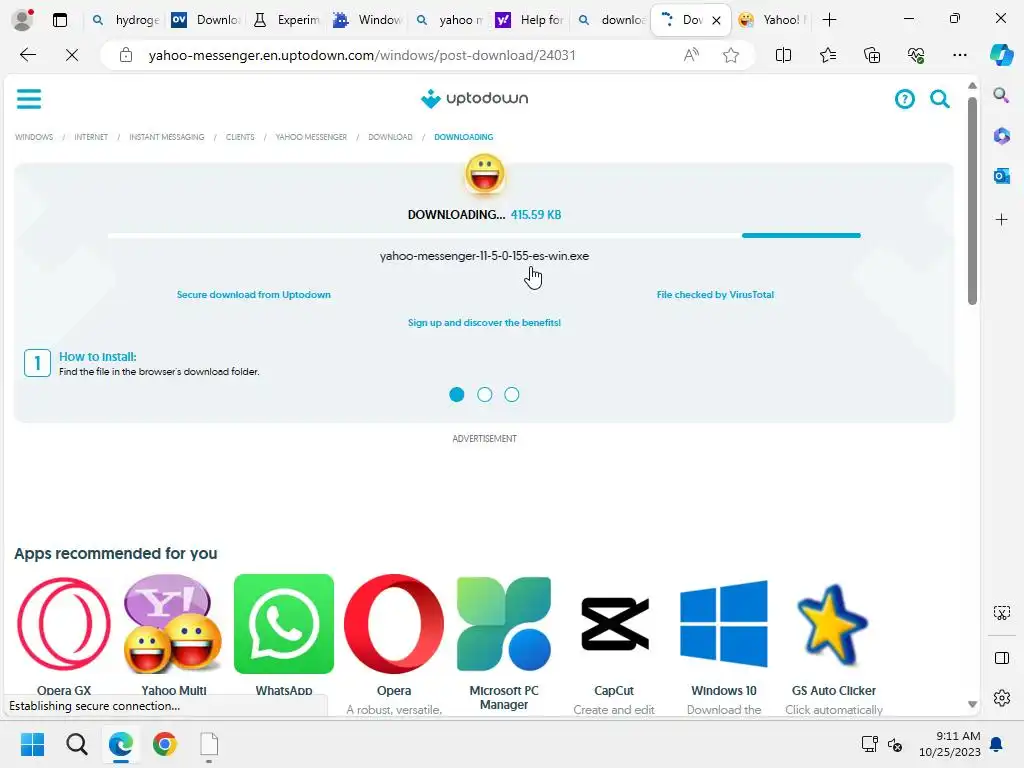Open Windows taskbar search

[76, 744]
